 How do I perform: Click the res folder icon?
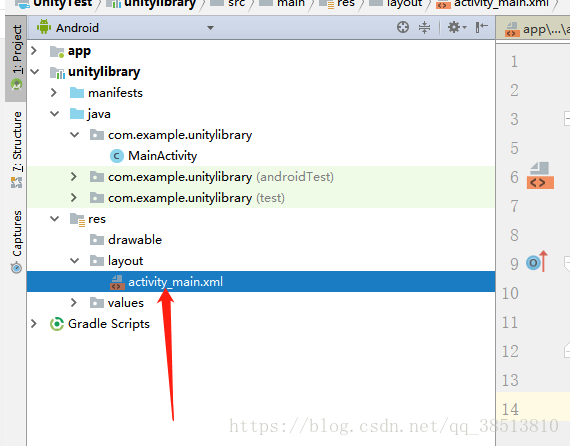(77, 220)
